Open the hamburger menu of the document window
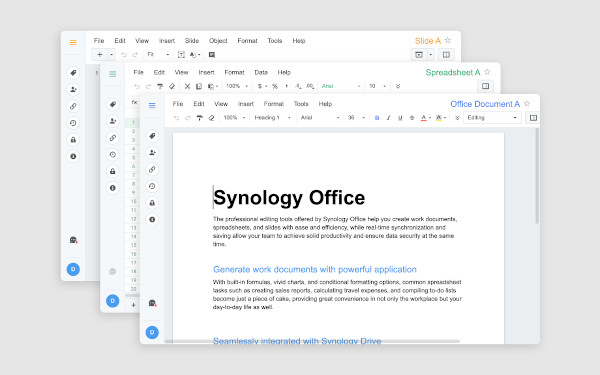The height and width of the screenshot is (375, 600). tap(152, 105)
